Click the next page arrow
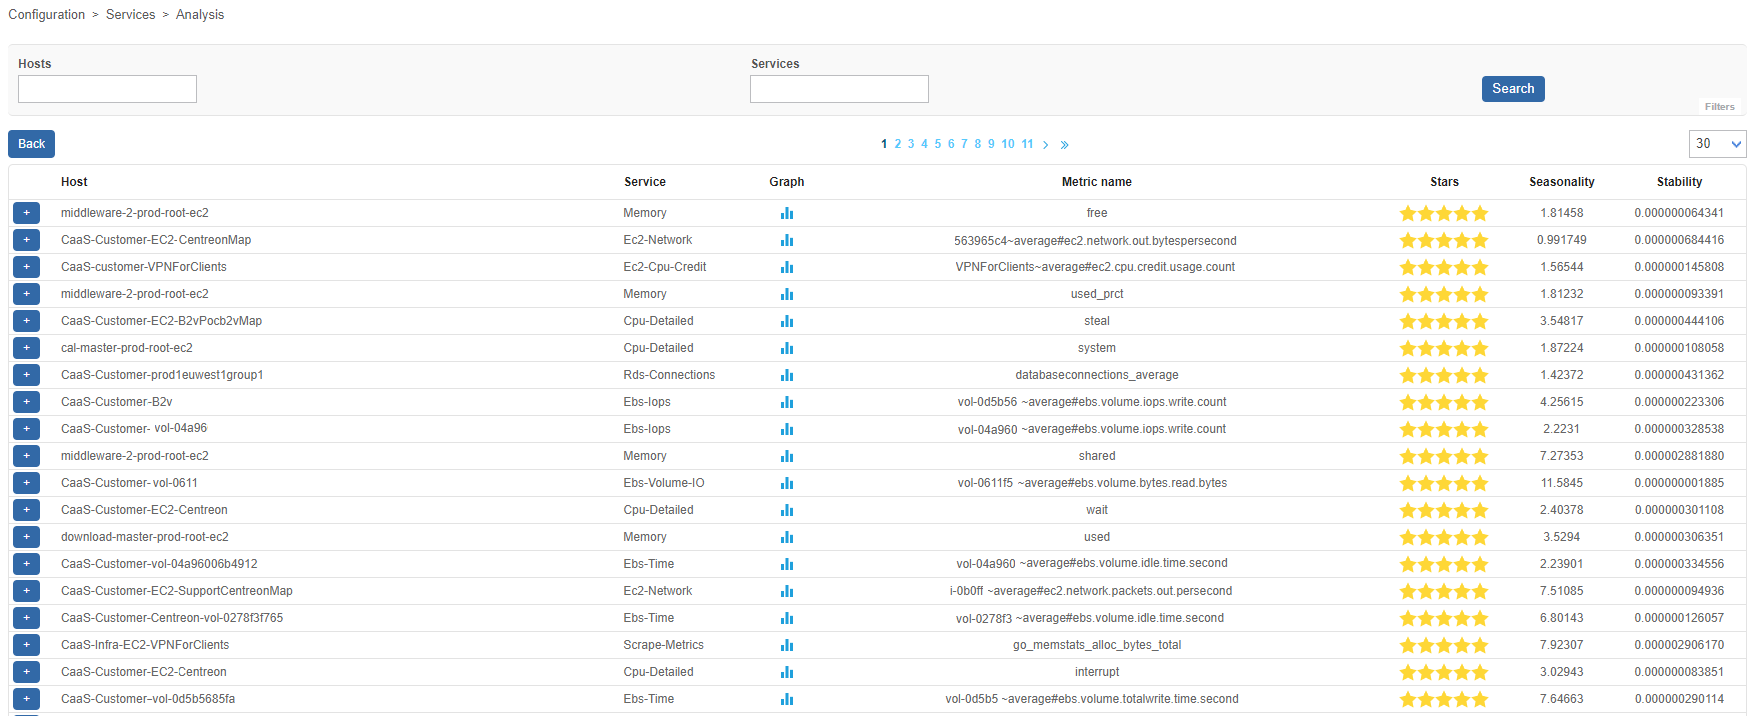 tap(1046, 145)
